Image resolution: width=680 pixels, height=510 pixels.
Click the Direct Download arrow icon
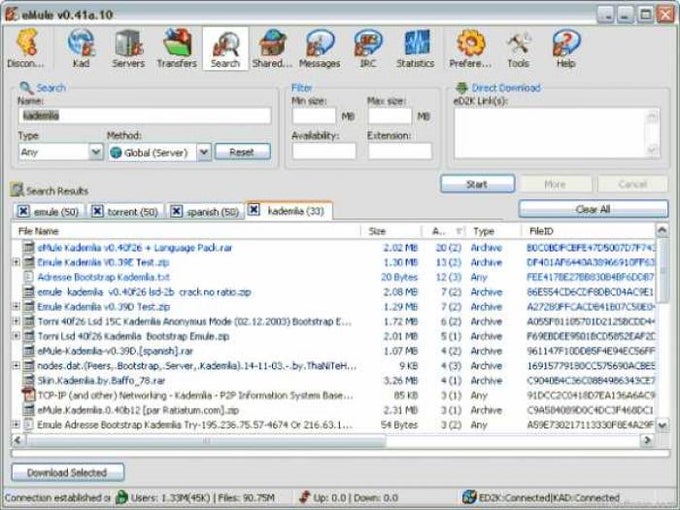tap(462, 88)
